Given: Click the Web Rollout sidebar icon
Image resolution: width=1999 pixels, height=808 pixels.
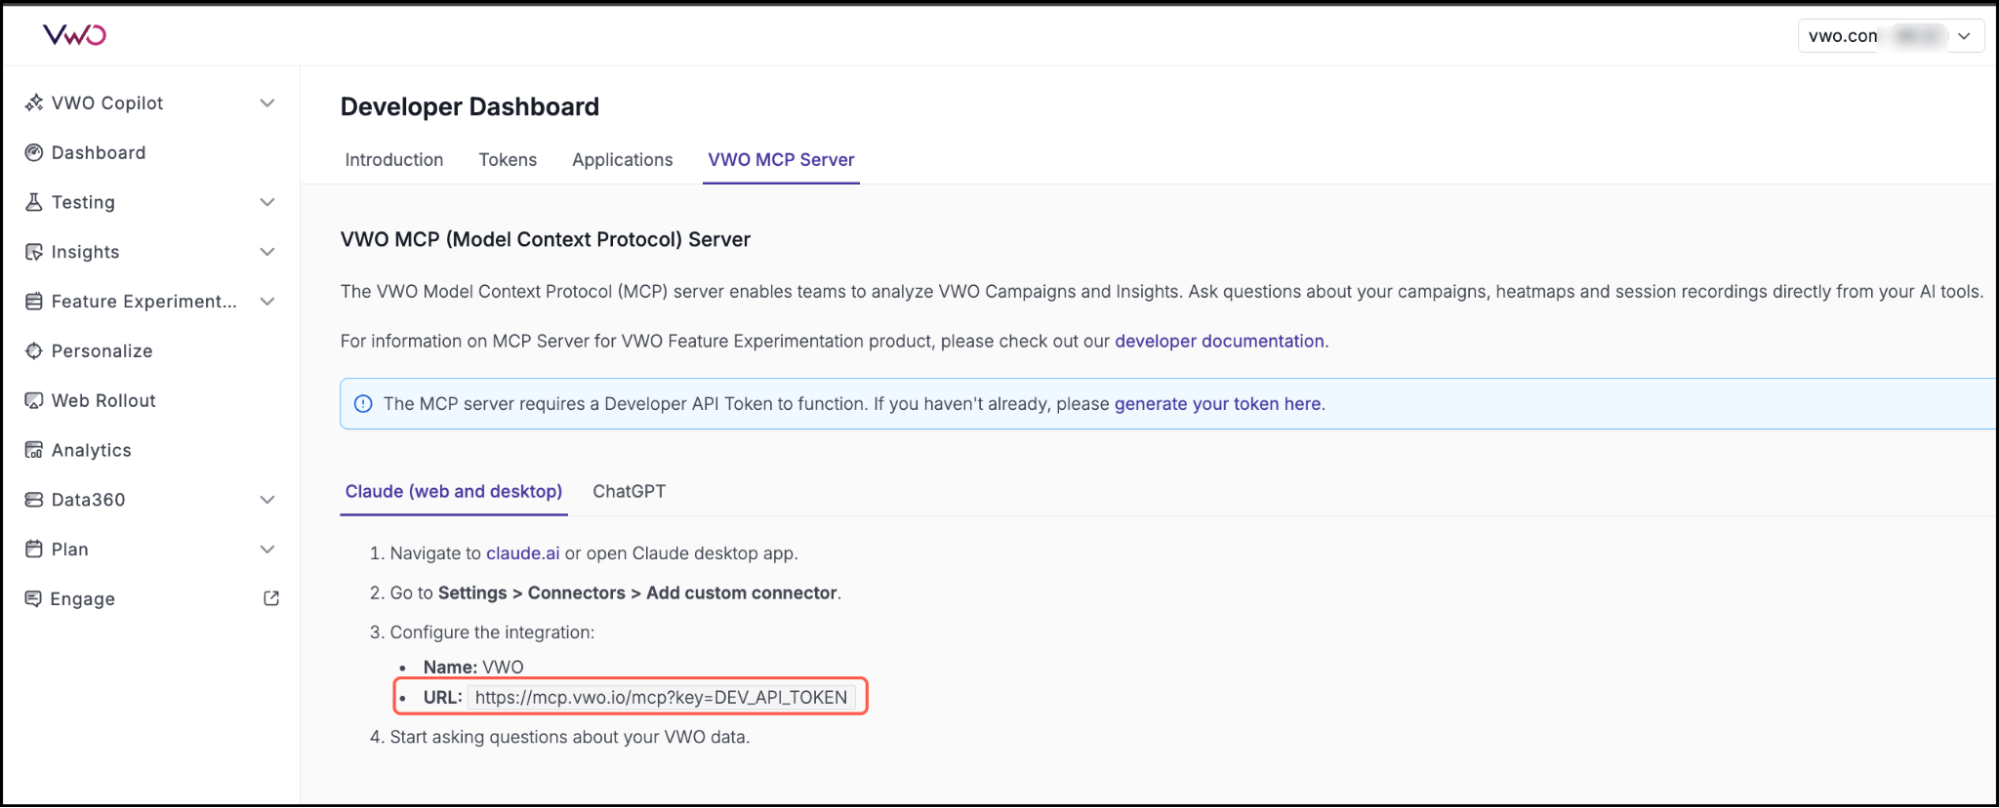Looking at the screenshot, I should [x=33, y=400].
